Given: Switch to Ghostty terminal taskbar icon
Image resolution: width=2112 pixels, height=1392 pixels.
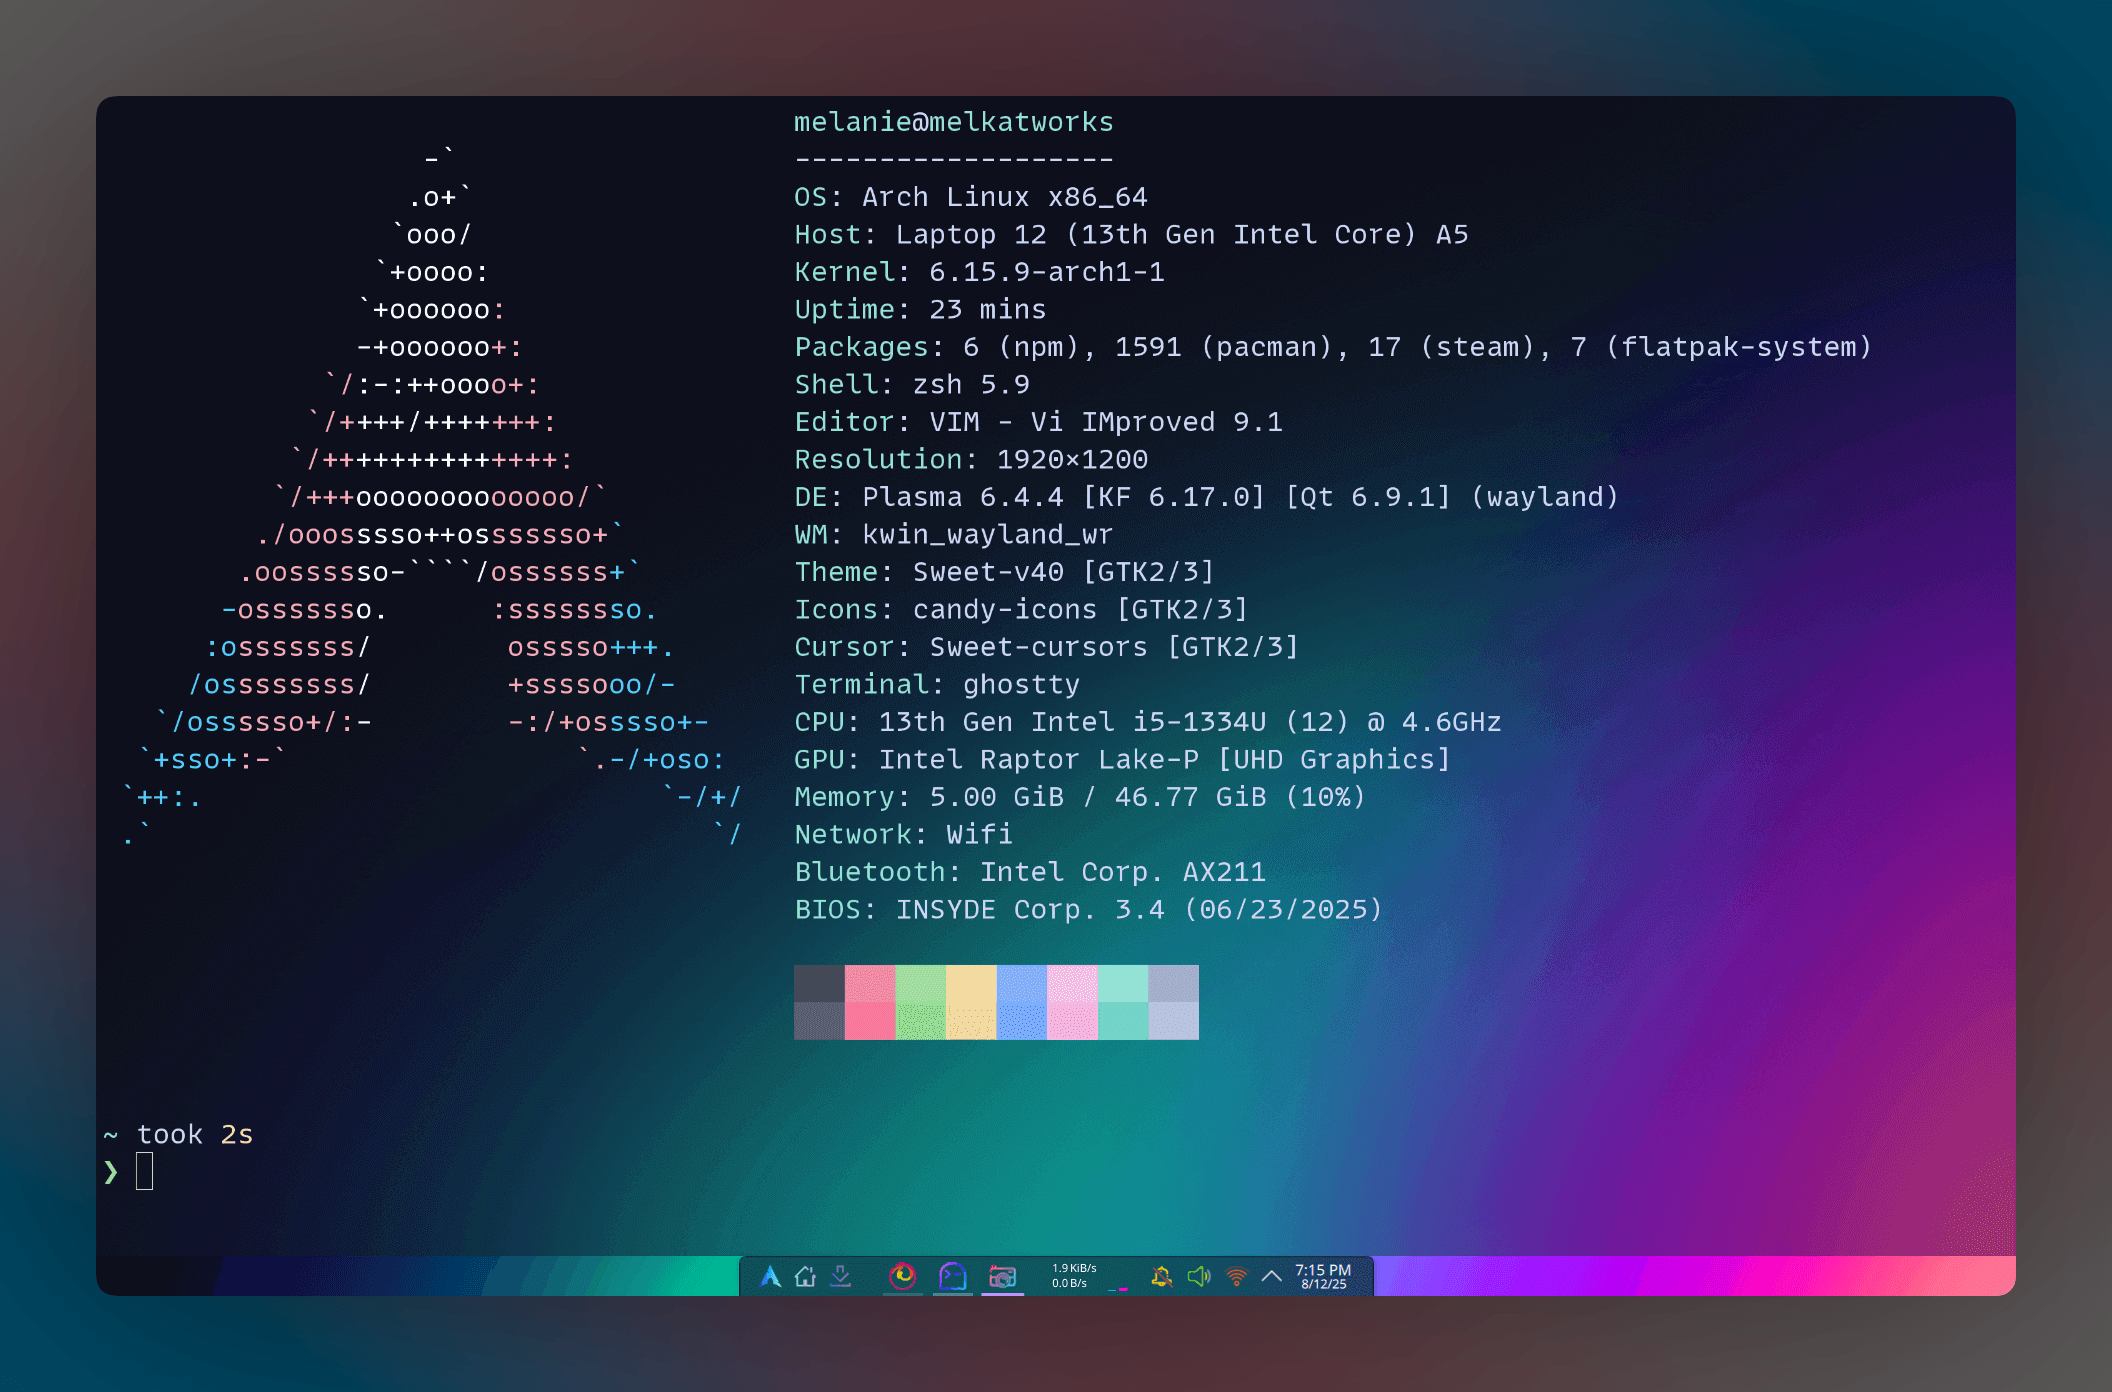Looking at the screenshot, I should pyautogui.click(x=953, y=1276).
